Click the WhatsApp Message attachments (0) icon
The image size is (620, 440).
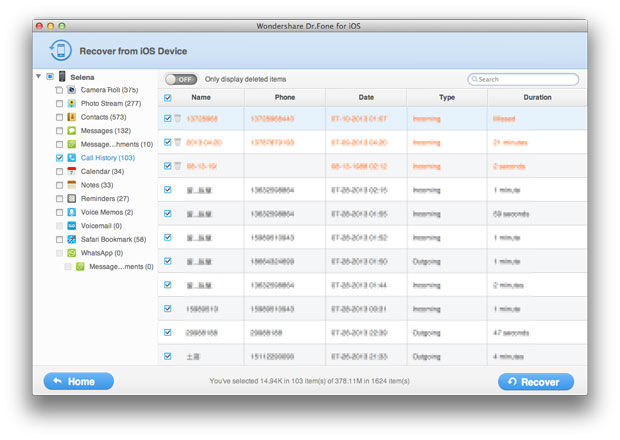click(x=80, y=266)
